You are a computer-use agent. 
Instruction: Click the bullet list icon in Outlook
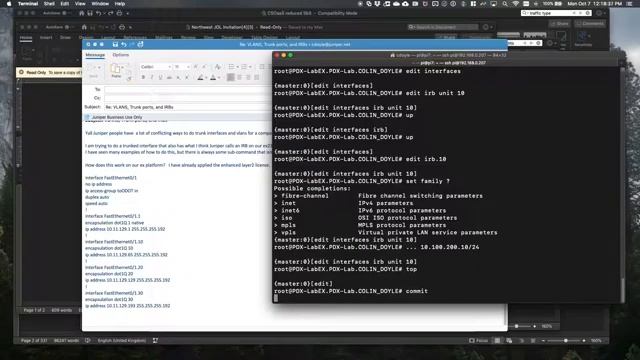(231, 67)
